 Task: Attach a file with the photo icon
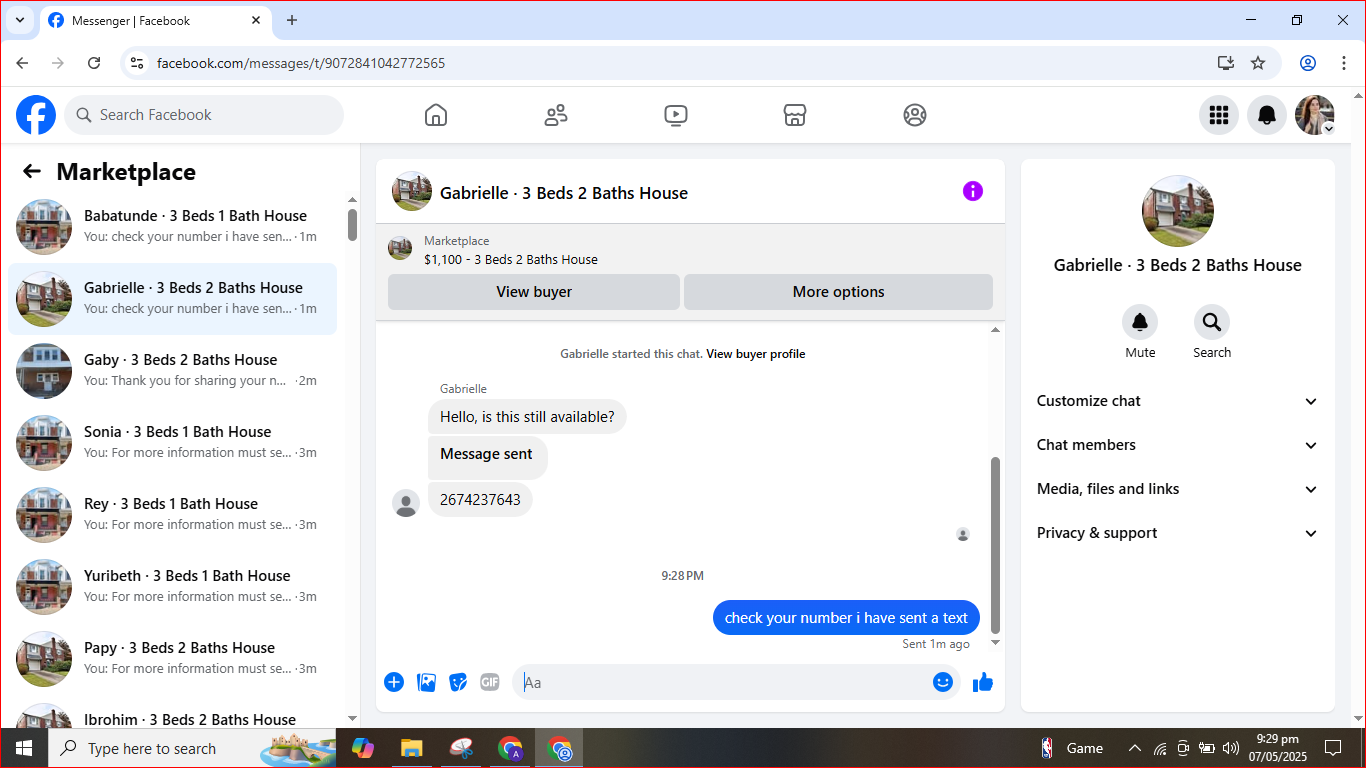pos(426,682)
